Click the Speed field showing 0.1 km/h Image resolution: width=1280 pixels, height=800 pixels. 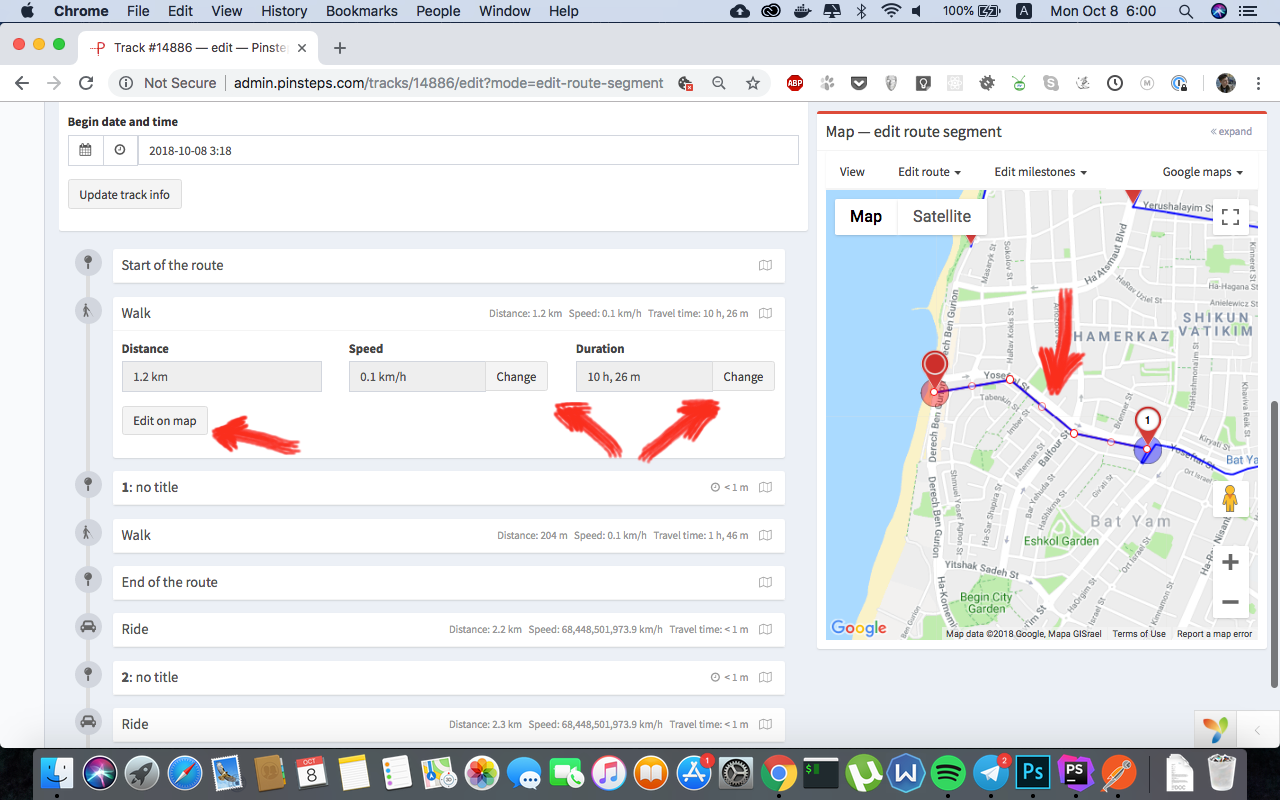click(417, 376)
